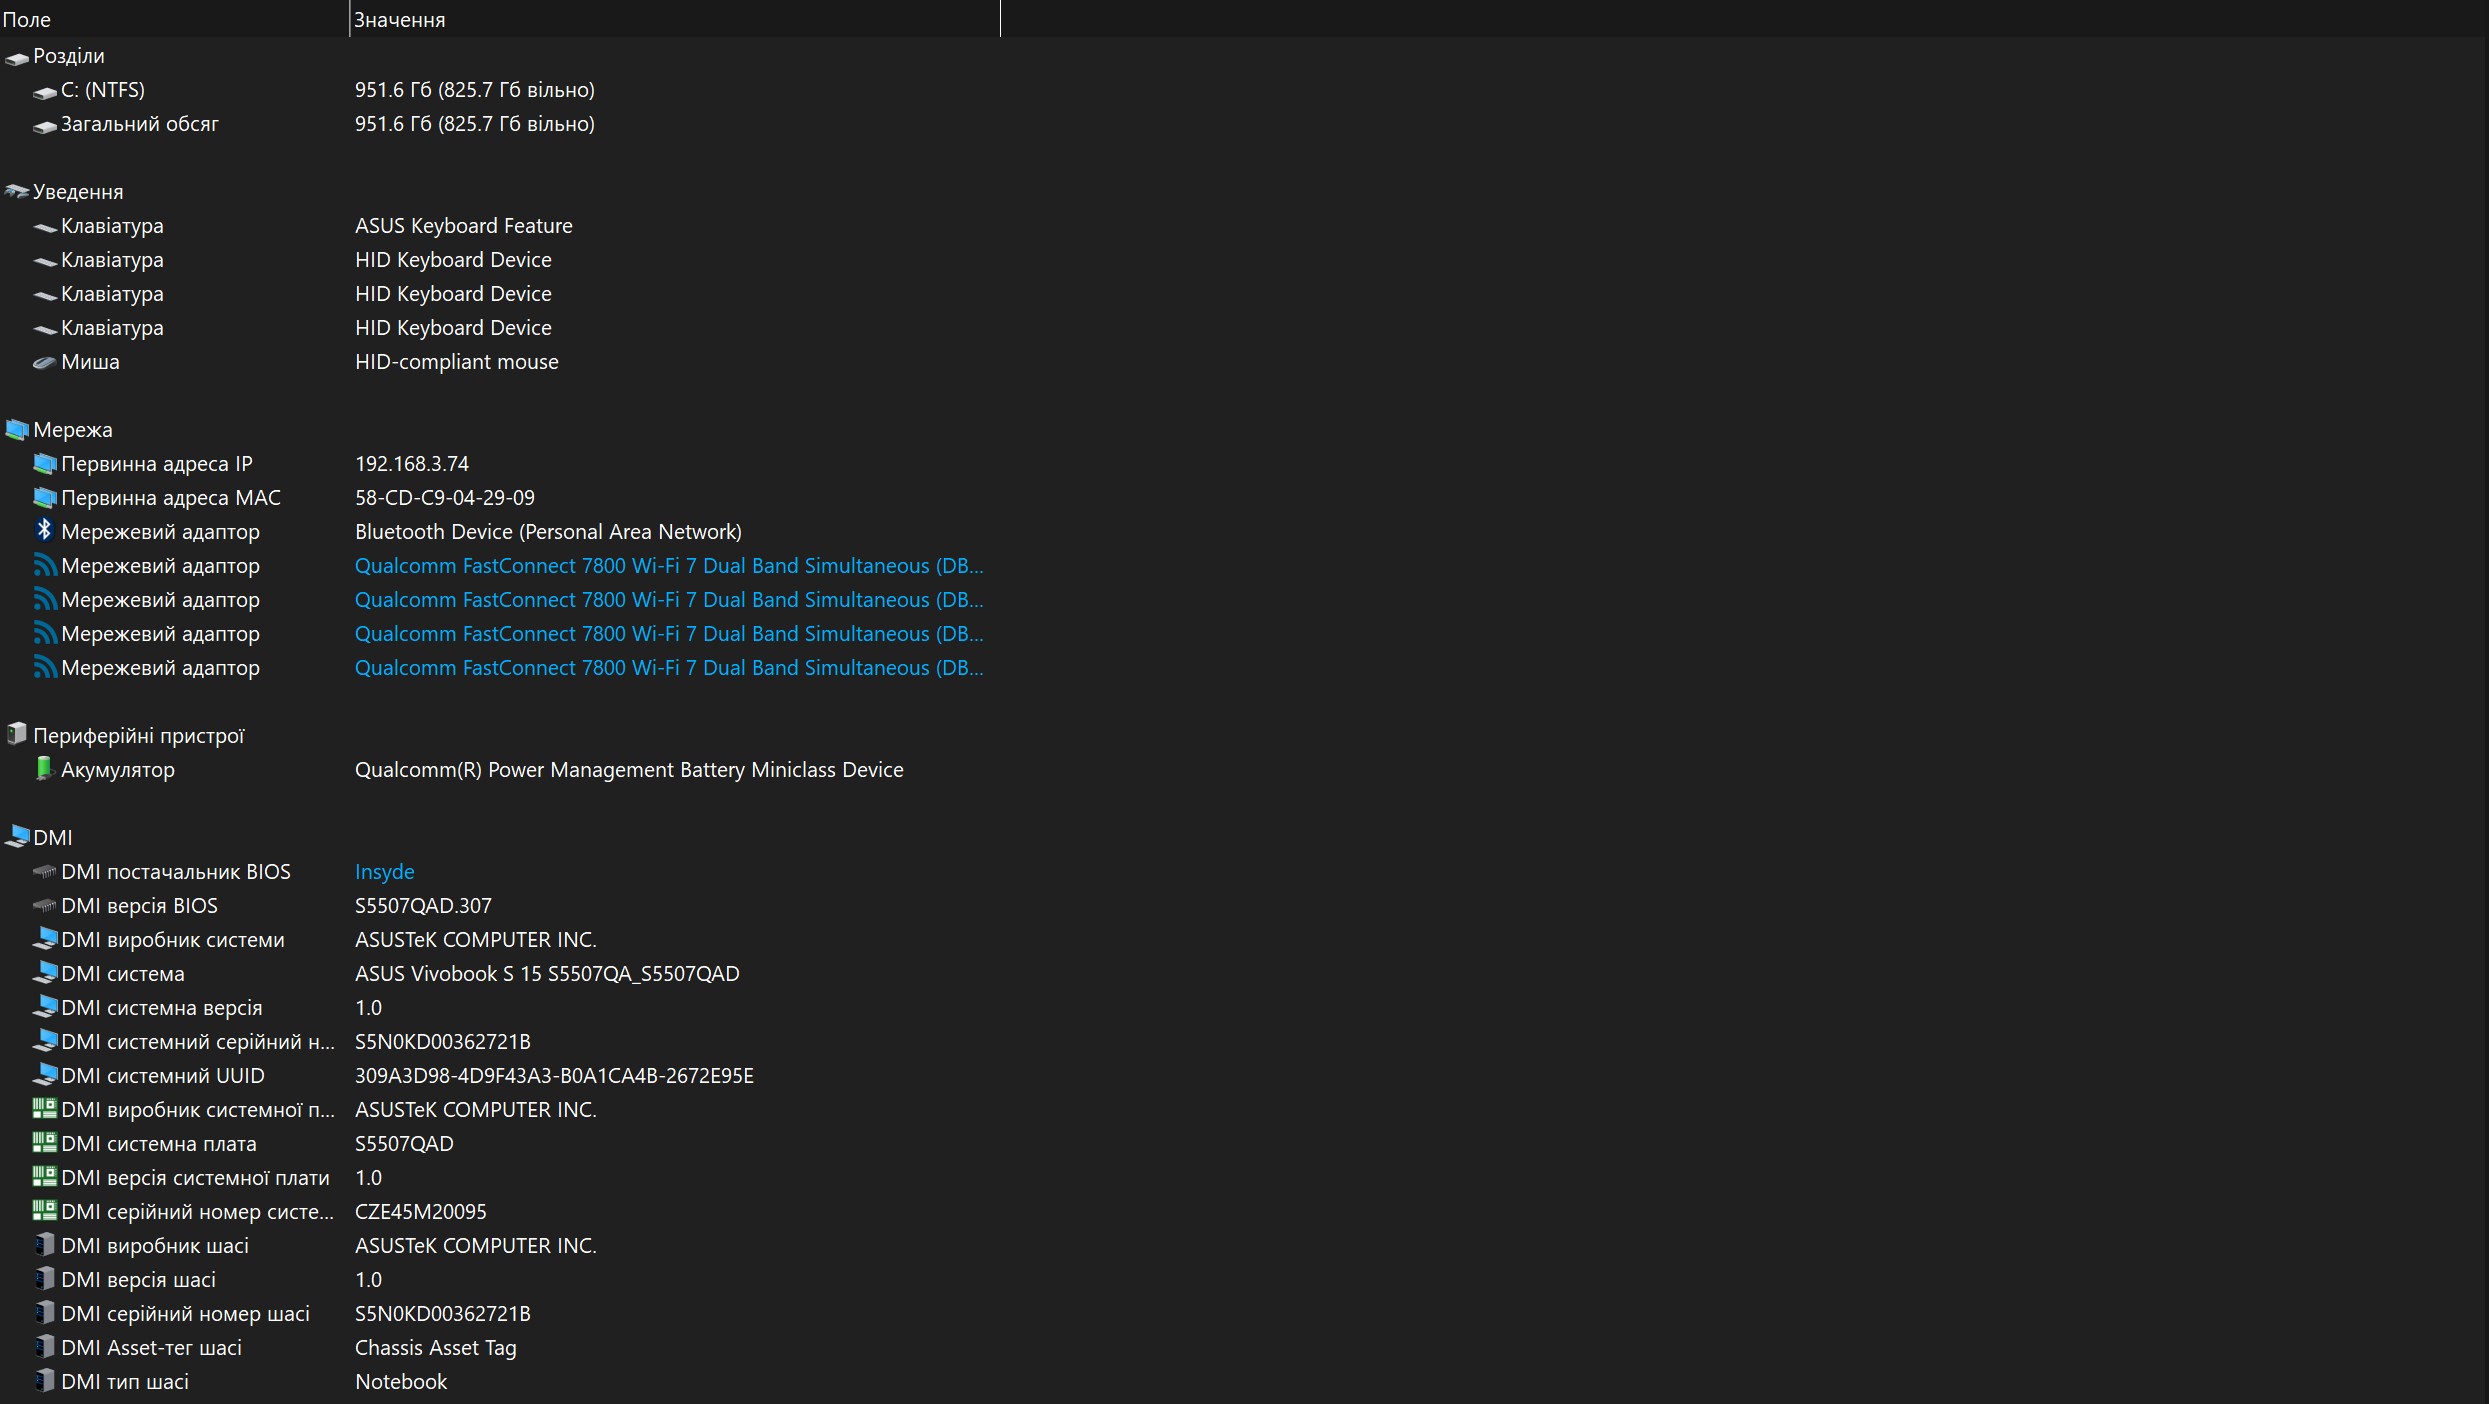This screenshot has width=2489, height=1404.
Task: Click the Розділи section drive icon
Action: pyautogui.click(x=16, y=58)
